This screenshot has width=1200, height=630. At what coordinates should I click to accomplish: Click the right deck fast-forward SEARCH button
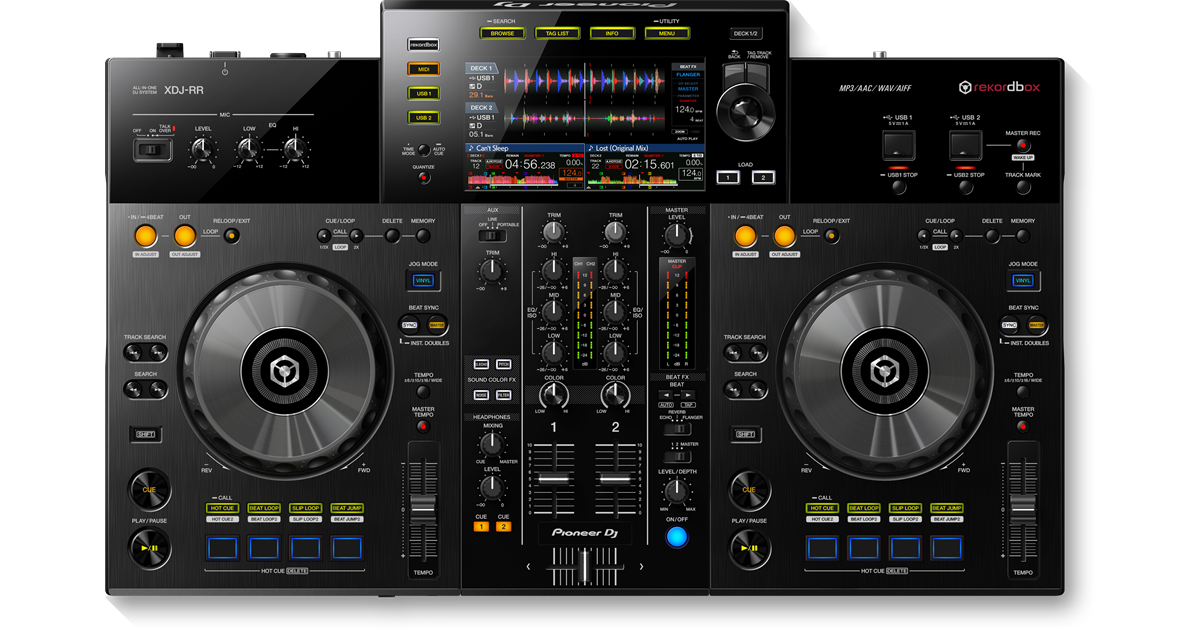coord(758,390)
